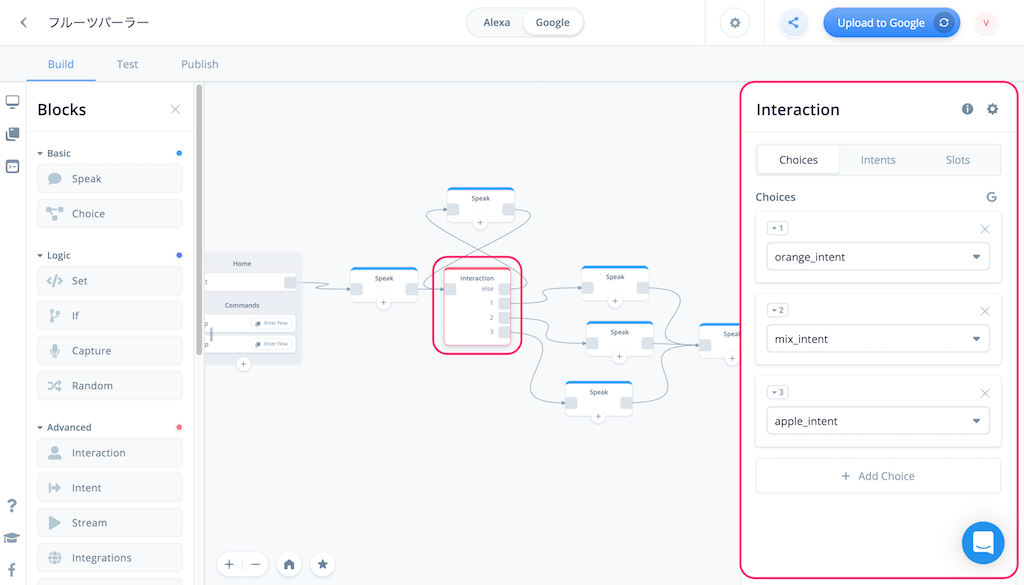1024x585 pixels.
Task: Click Upload to Google button
Action: 891,23
